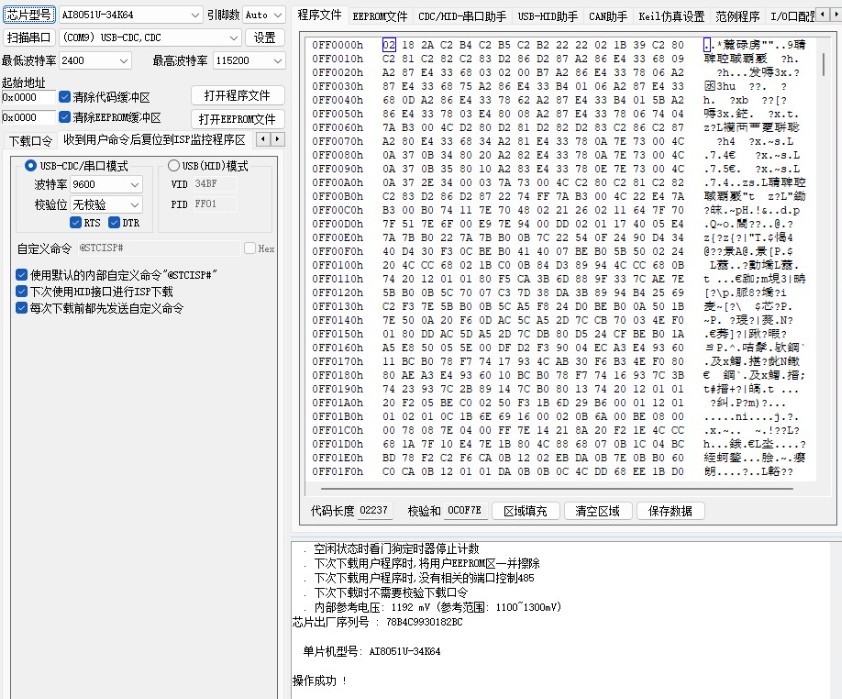842x699 pixels.
Task: Click the 自定义命令 @STCISP# field
Action: click(158, 248)
